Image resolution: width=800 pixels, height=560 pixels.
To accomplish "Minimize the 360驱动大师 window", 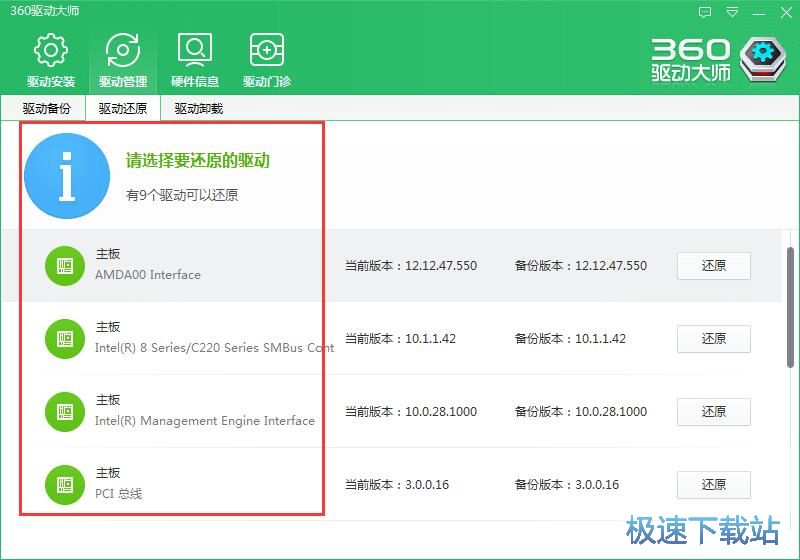I will [759, 14].
